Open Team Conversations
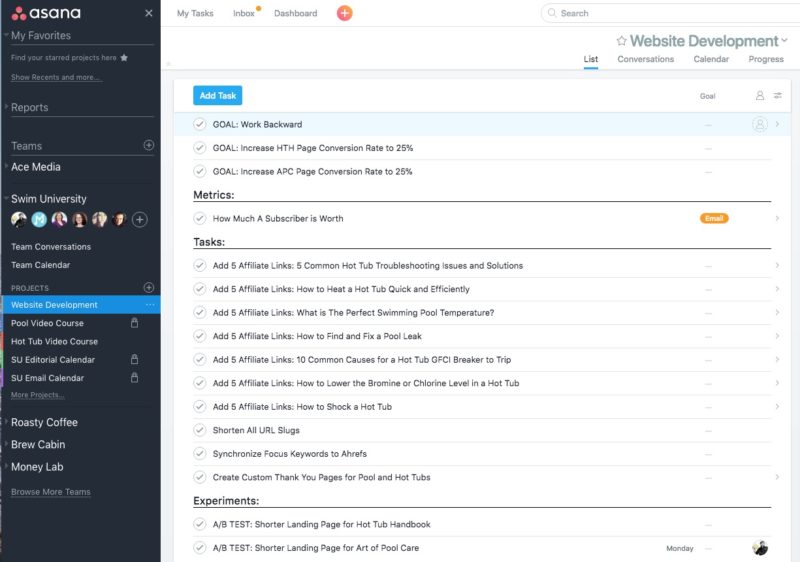Screen dimensions: 800x562 (51, 246)
